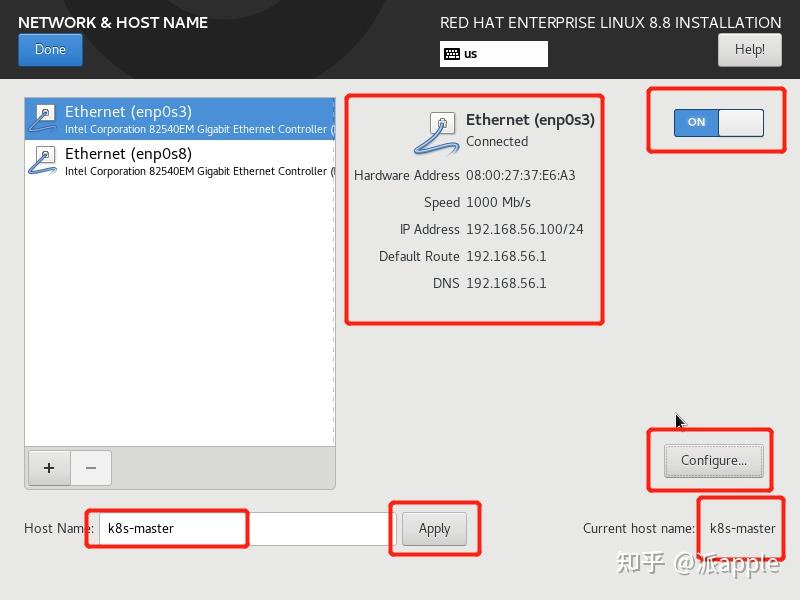Click Hardware Address value 08:00:27:37:E6:A3
The height and width of the screenshot is (600, 800).
click(x=520, y=176)
